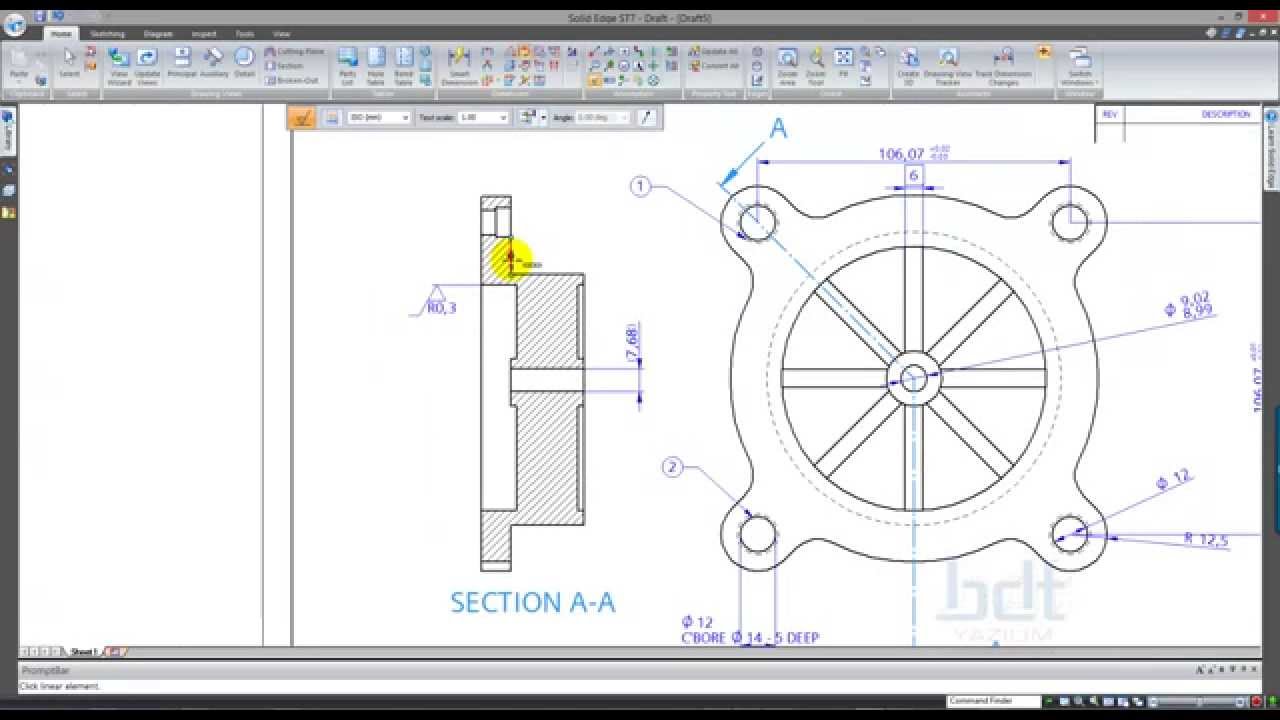The width and height of the screenshot is (1280, 720).
Task: Click the Cutting Plane command
Action: [294, 51]
